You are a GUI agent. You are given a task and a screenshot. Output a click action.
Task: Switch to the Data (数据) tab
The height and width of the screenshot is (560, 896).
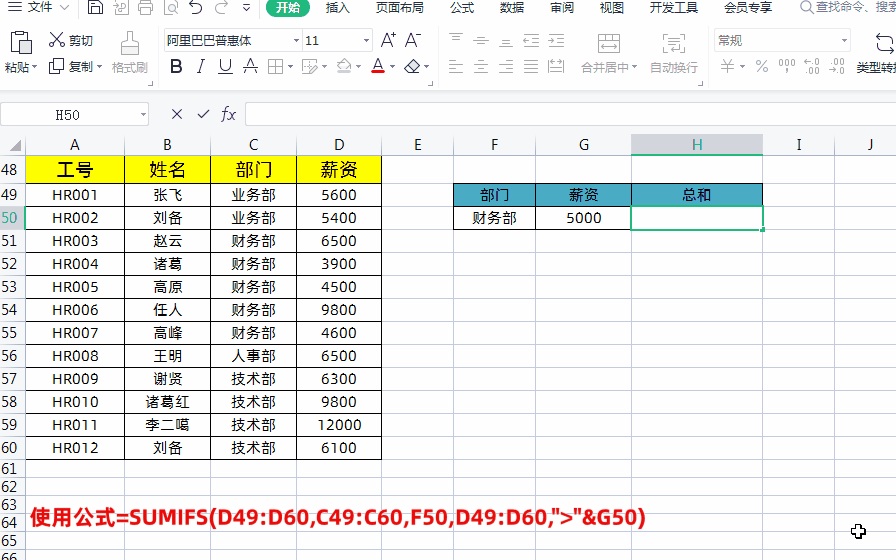[511, 7]
